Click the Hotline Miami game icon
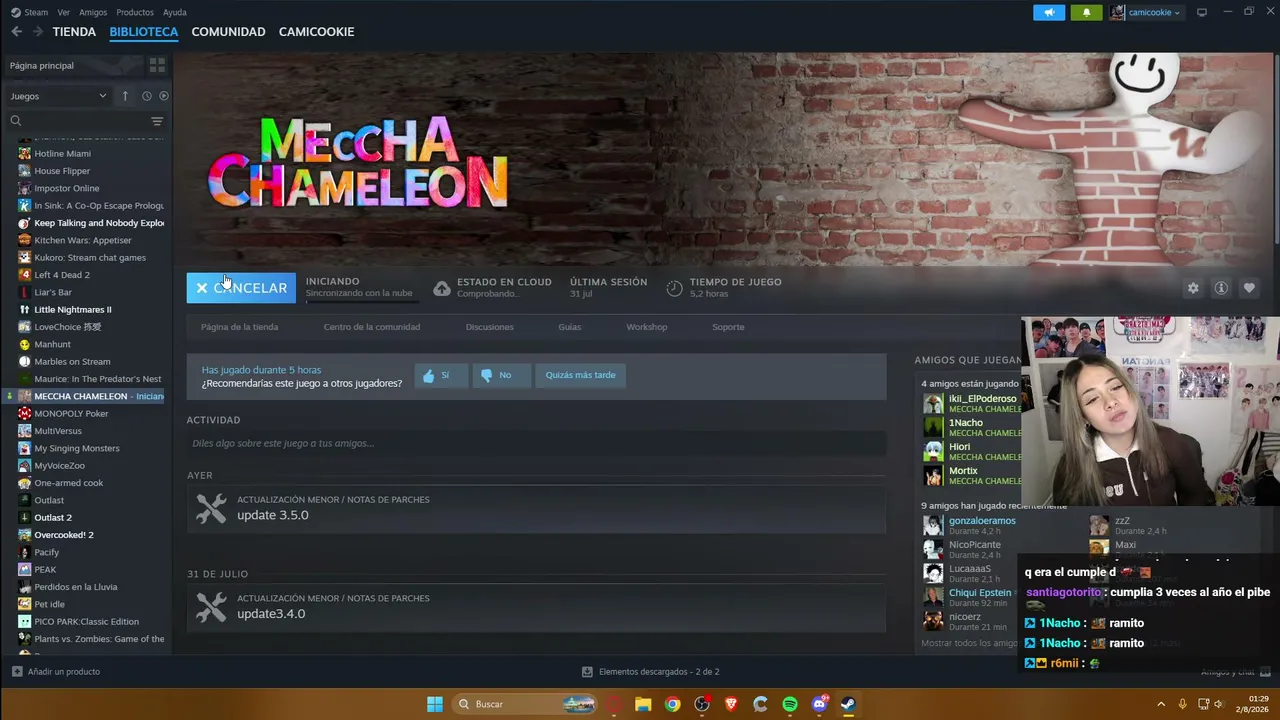 click(24, 153)
